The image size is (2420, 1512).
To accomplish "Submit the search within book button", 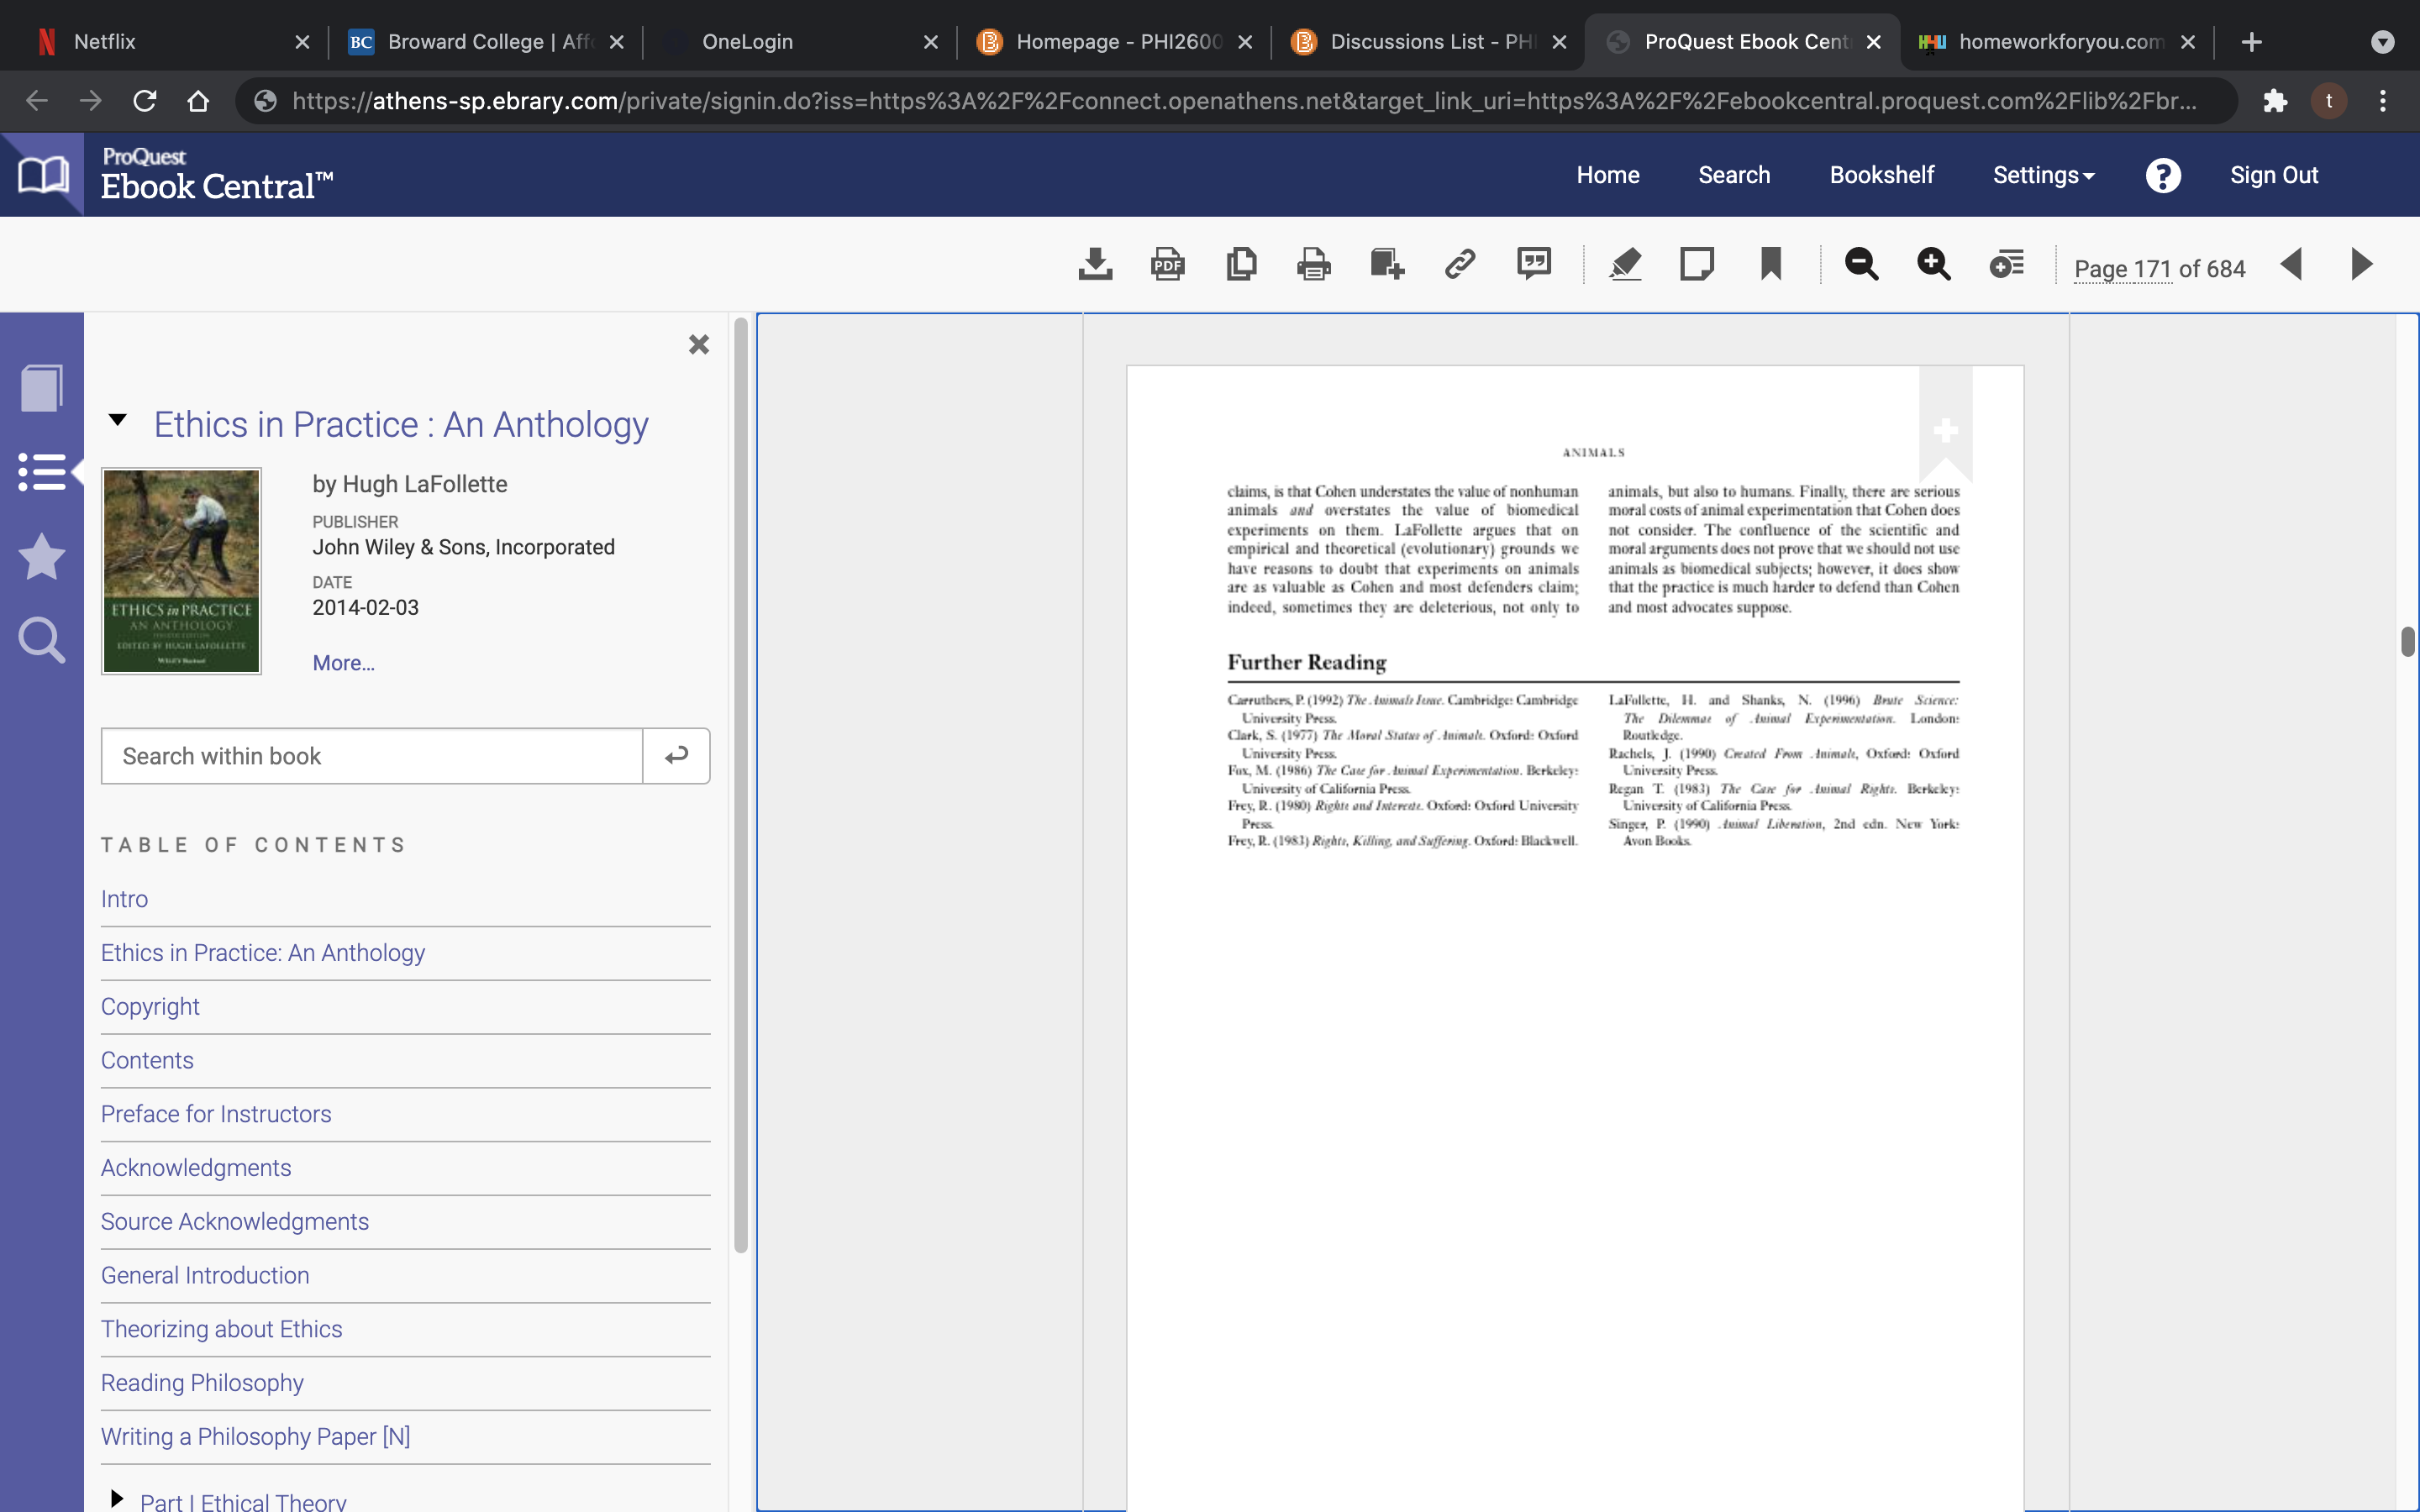I will coord(676,756).
